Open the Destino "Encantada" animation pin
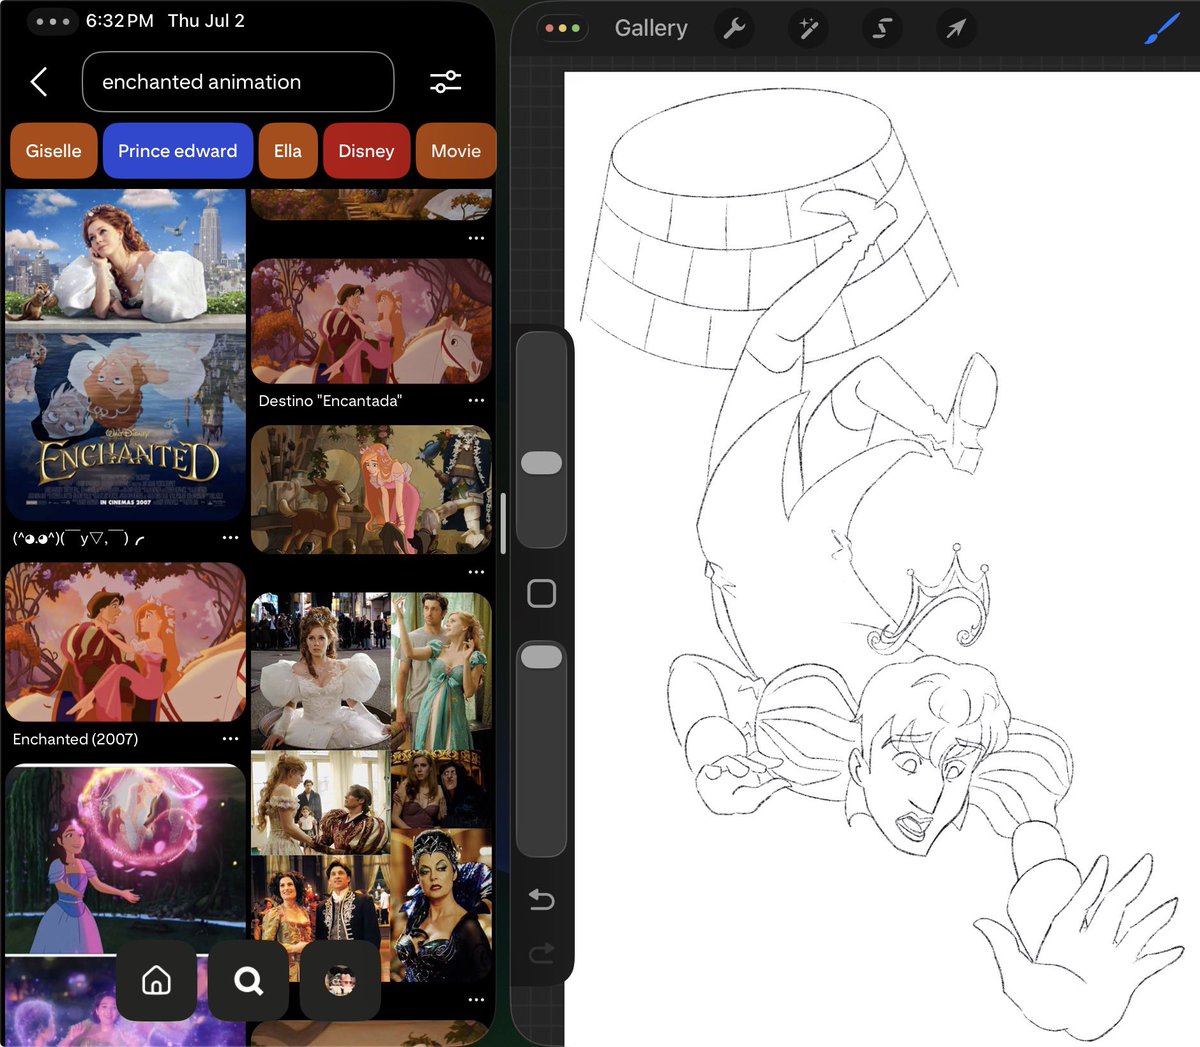This screenshot has height=1047, width=1200. (371, 321)
